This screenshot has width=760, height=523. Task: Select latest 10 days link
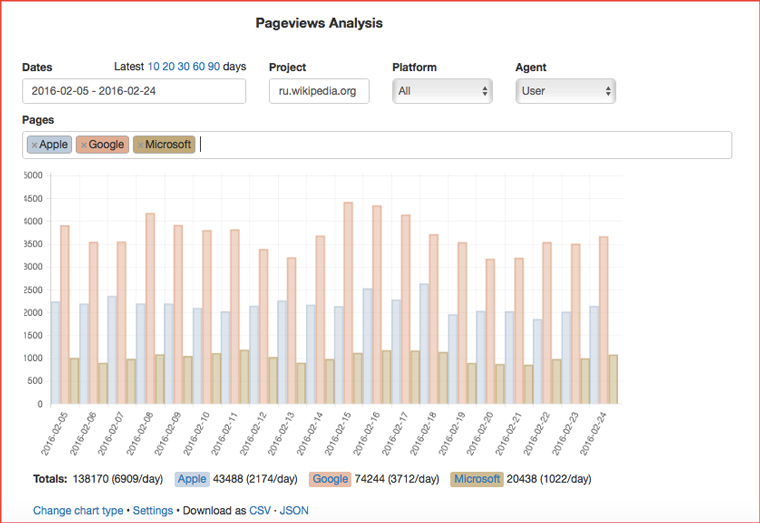pyautogui.click(x=153, y=67)
